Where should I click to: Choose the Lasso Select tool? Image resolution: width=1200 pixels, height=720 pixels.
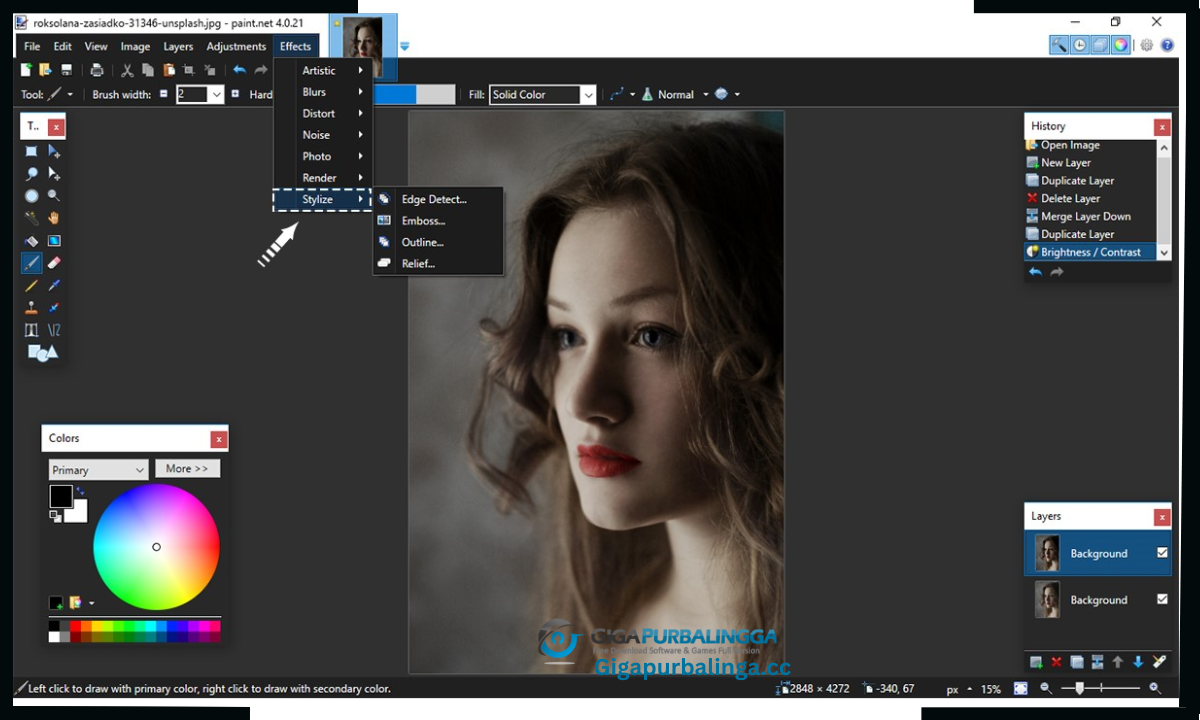31,173
